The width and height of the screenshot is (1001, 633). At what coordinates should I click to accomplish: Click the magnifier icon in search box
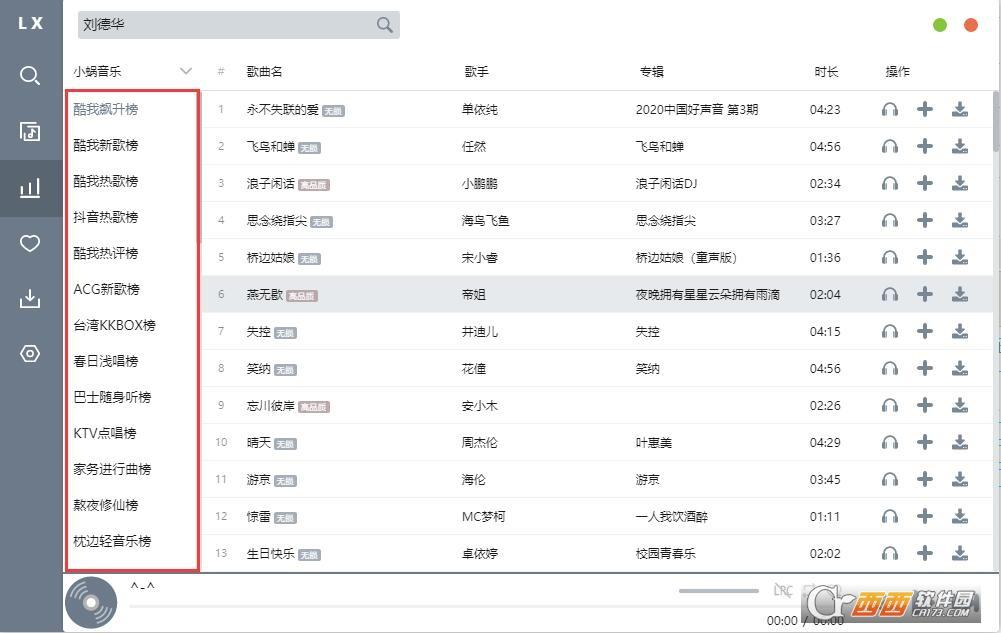tap(384, 25)
